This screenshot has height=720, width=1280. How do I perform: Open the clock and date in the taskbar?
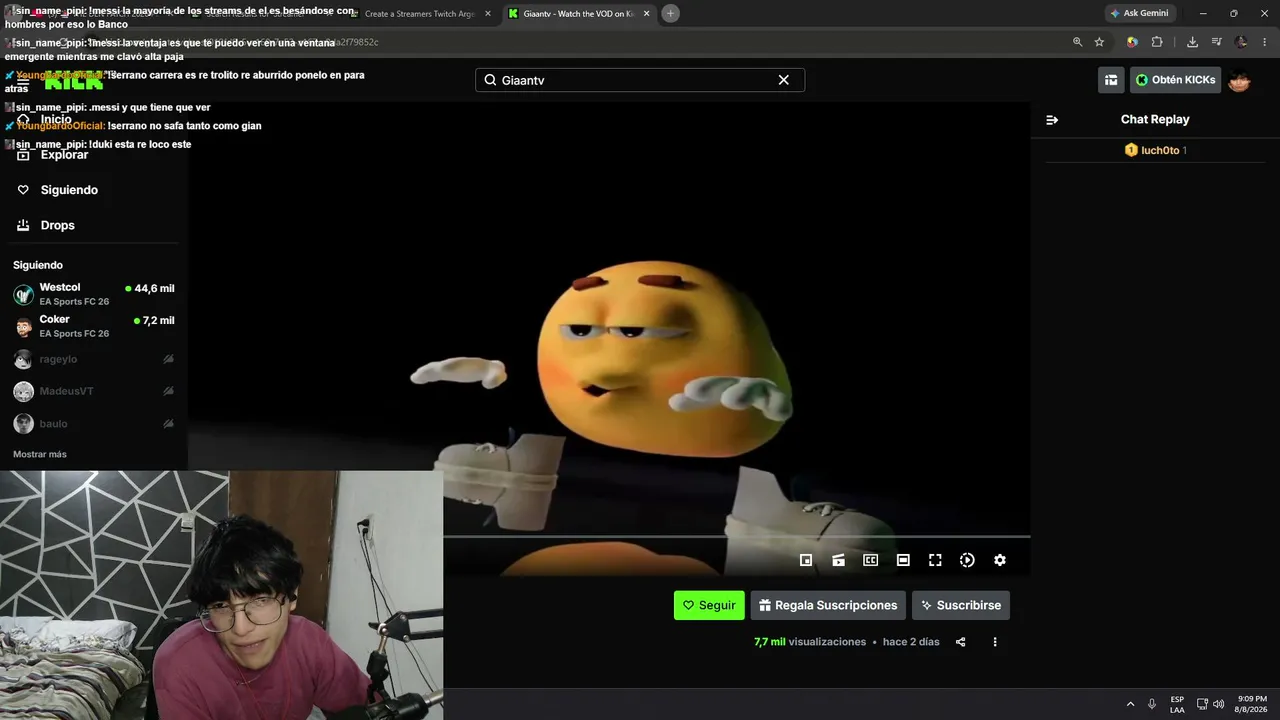(x=1252, y=704)
